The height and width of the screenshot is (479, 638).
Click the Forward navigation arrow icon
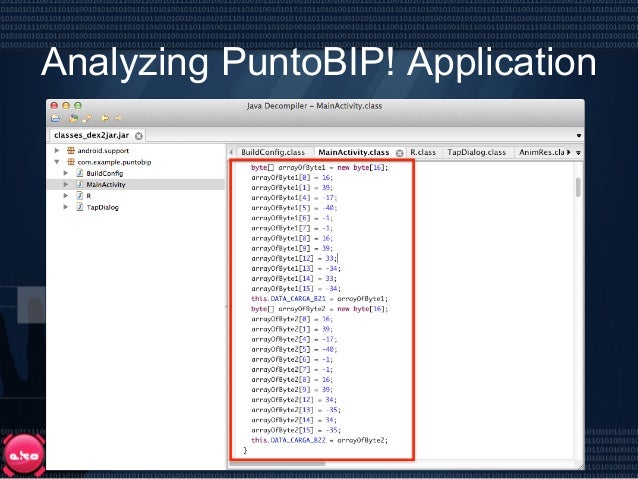tap(118, 118)
